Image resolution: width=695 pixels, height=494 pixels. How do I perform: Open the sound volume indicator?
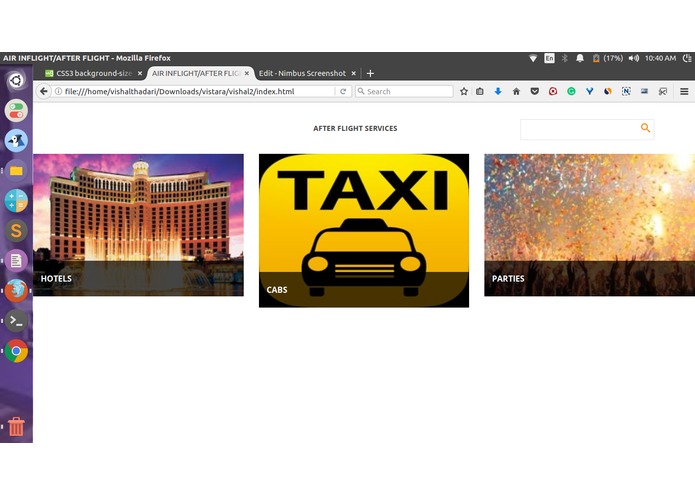click(634, 58)
